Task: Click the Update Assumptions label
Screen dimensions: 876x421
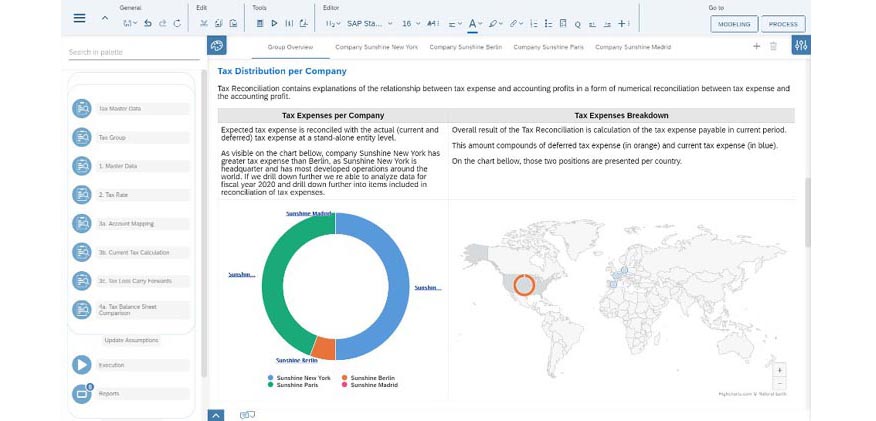Action: pyautogui.click(x=131, y=340)
